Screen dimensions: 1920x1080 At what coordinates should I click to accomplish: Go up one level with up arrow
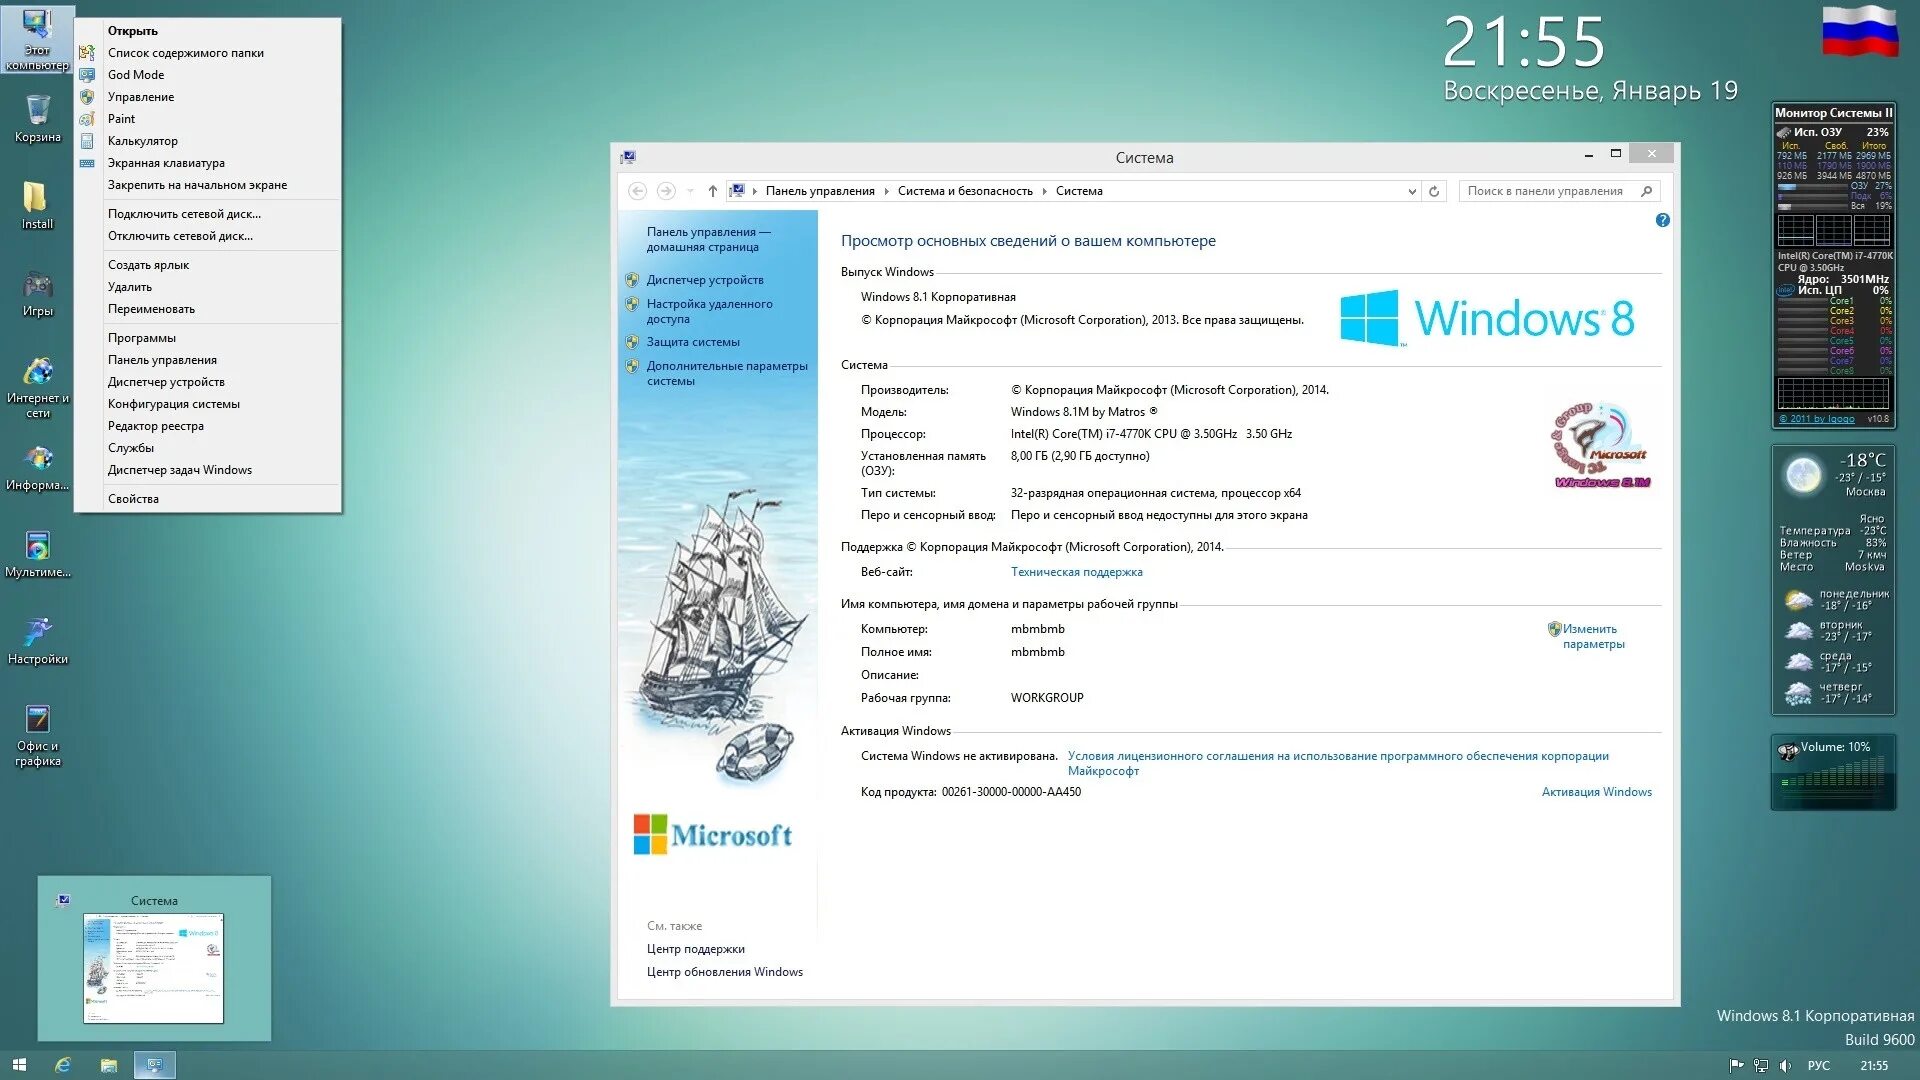click(x=713, y=191)
